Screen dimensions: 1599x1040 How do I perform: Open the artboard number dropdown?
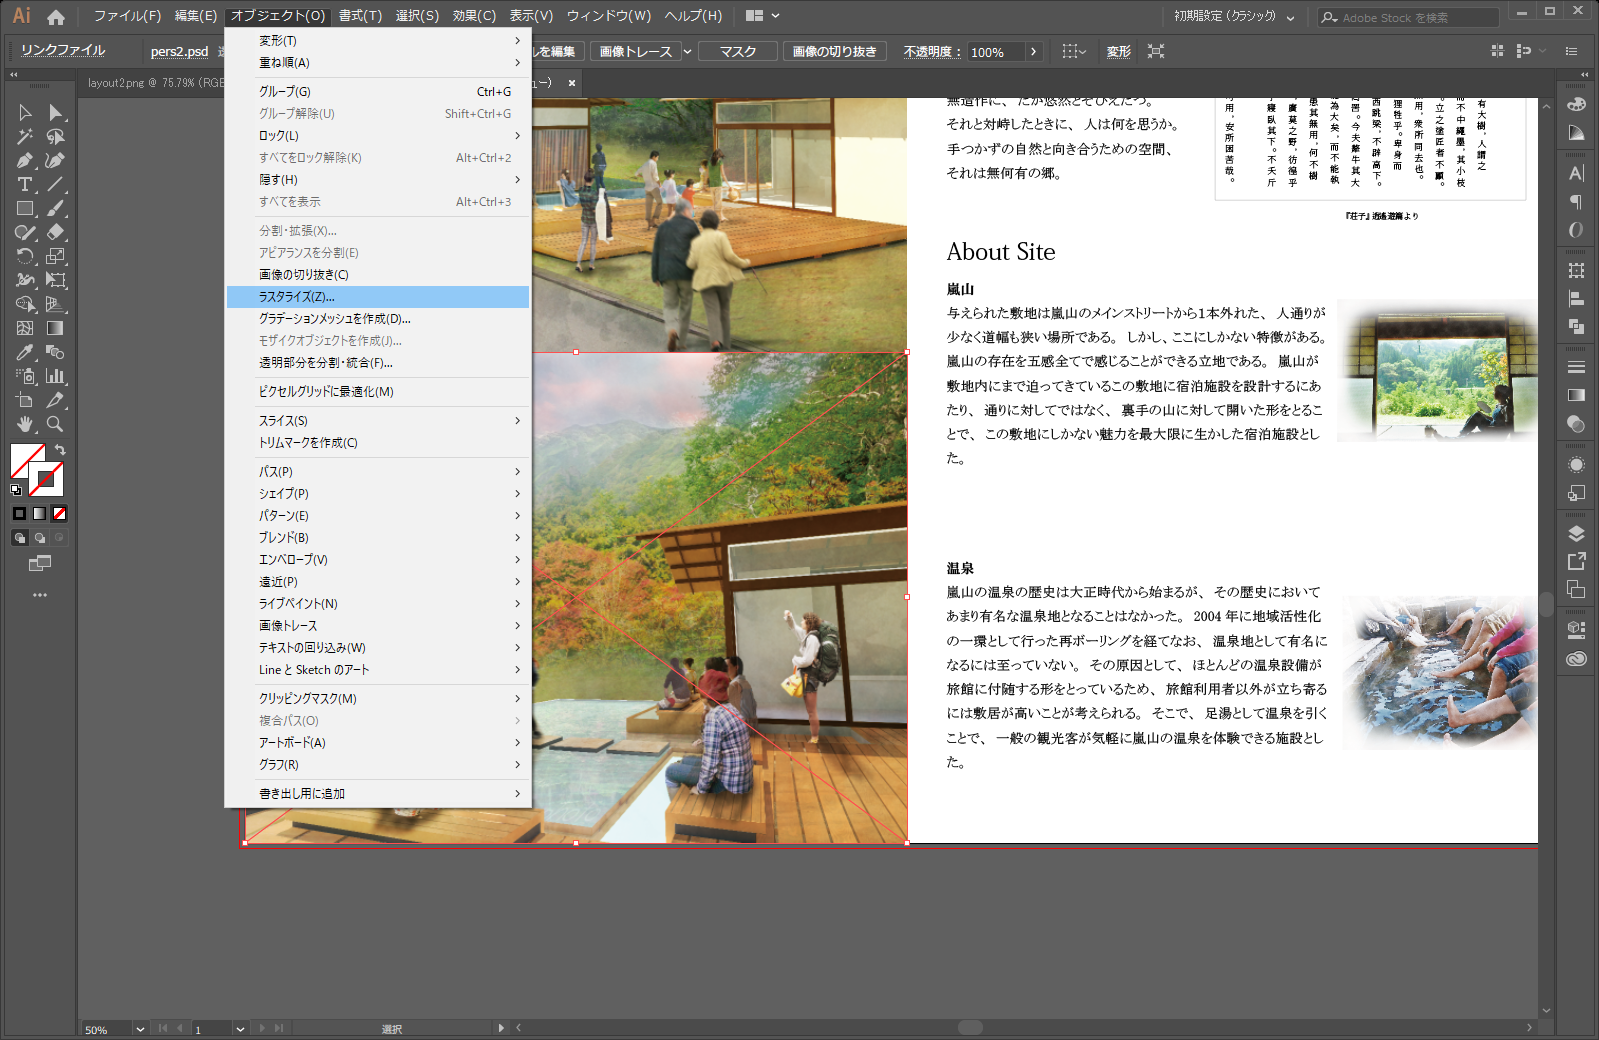240,1029
